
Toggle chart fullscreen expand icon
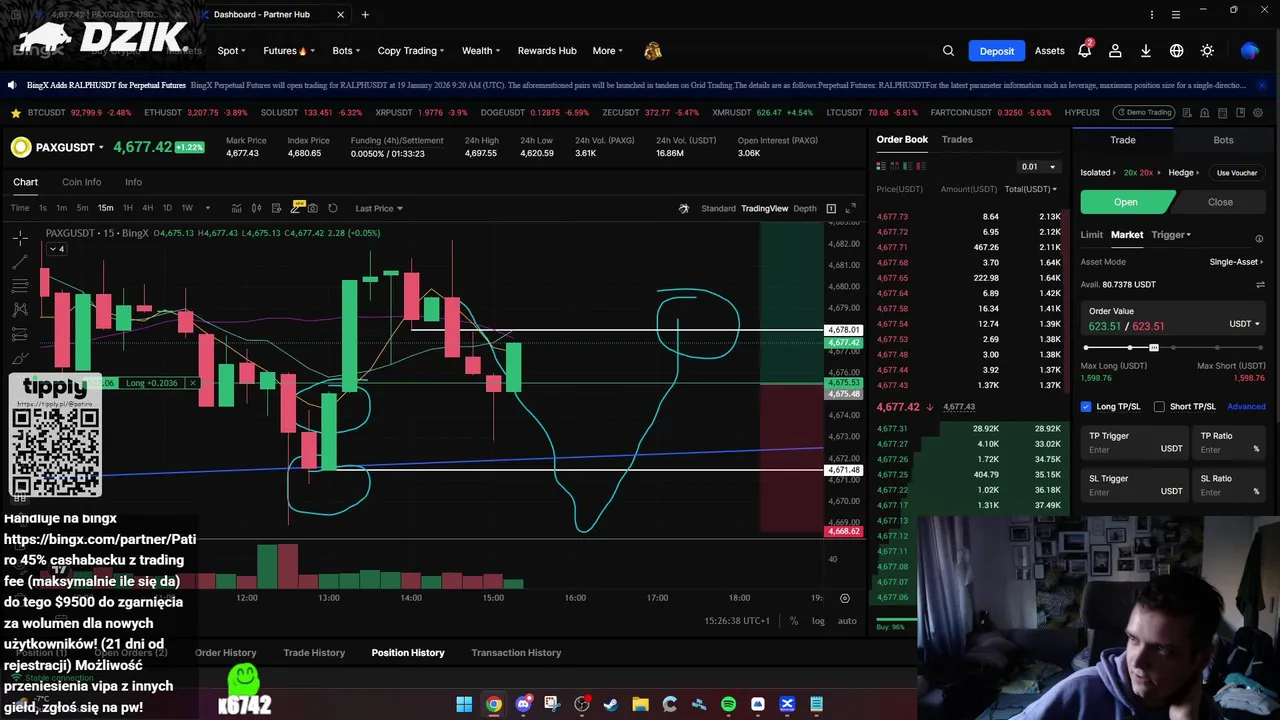click(x=851, y=208)
